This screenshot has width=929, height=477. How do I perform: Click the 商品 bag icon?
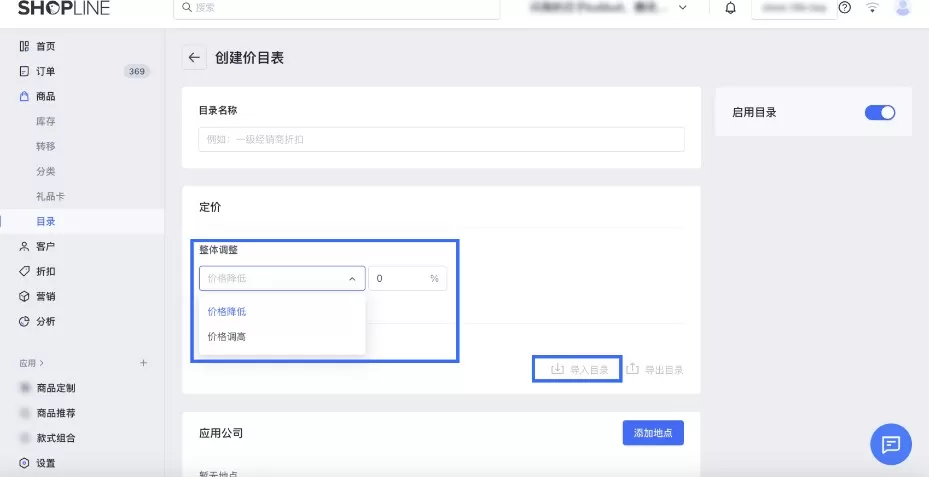tap(24, 96)
